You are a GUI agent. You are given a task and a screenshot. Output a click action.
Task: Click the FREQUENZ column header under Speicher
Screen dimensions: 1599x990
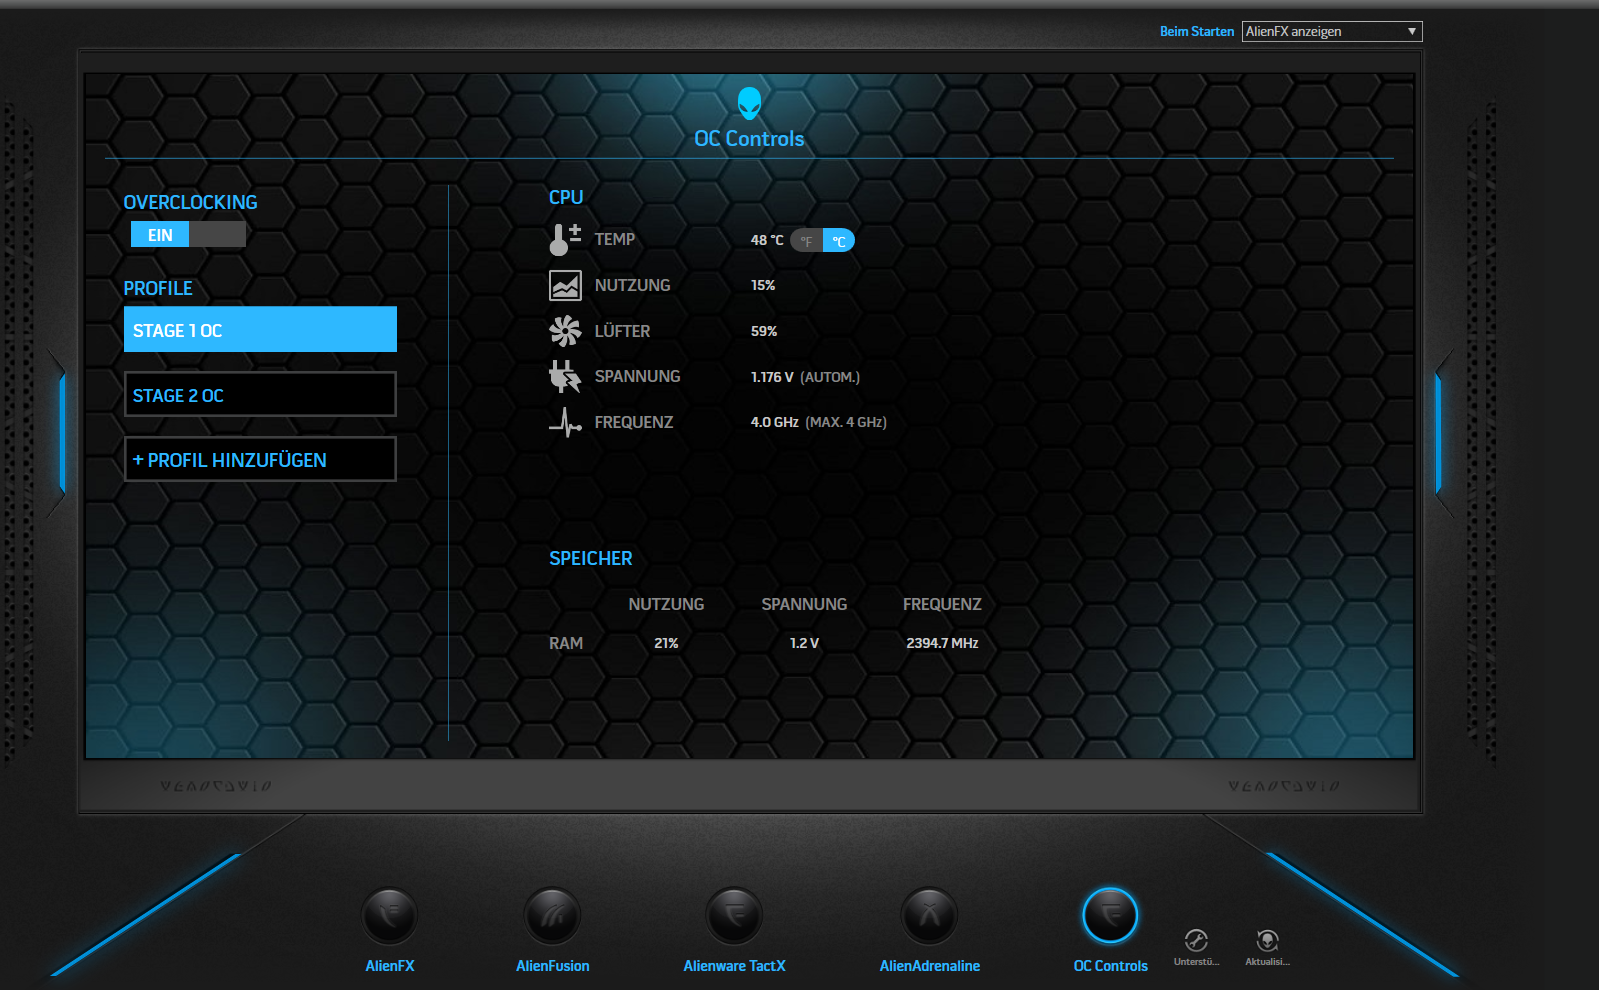[x=942, y=604]
